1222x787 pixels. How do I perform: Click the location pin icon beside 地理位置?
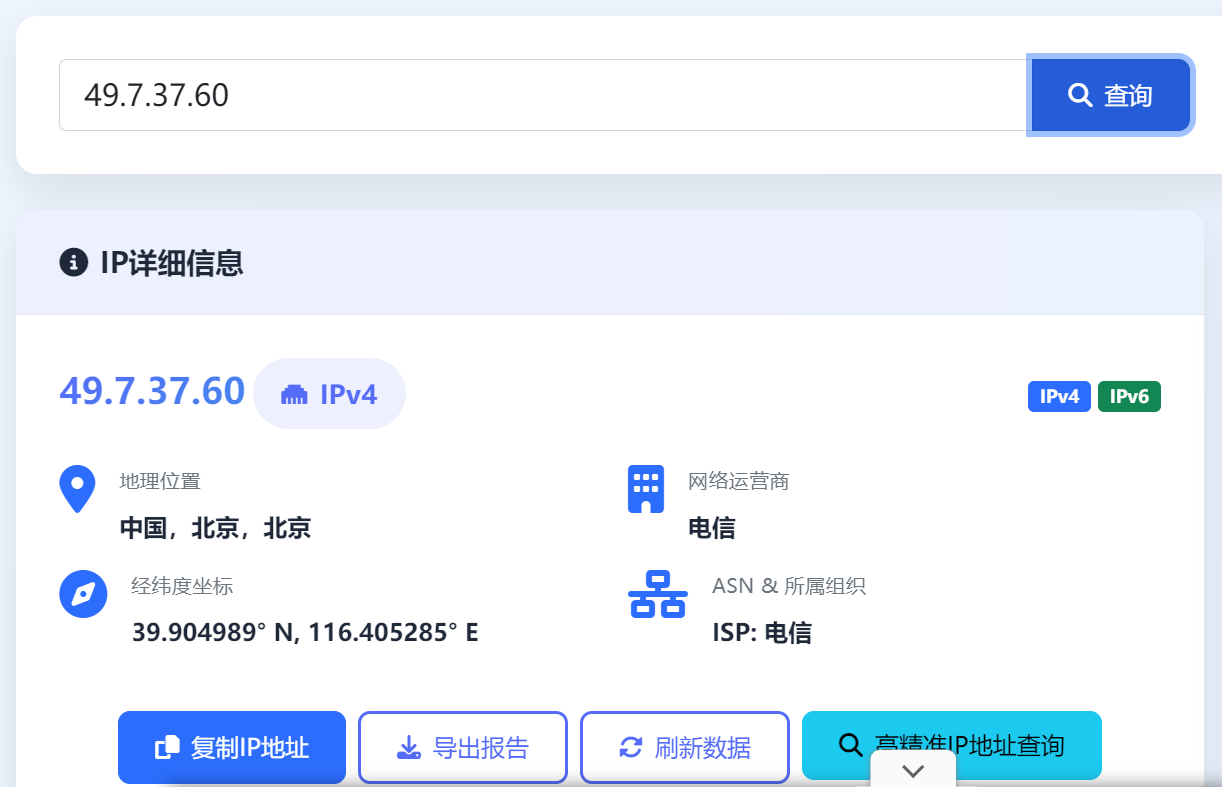click(x=77, y=488)
